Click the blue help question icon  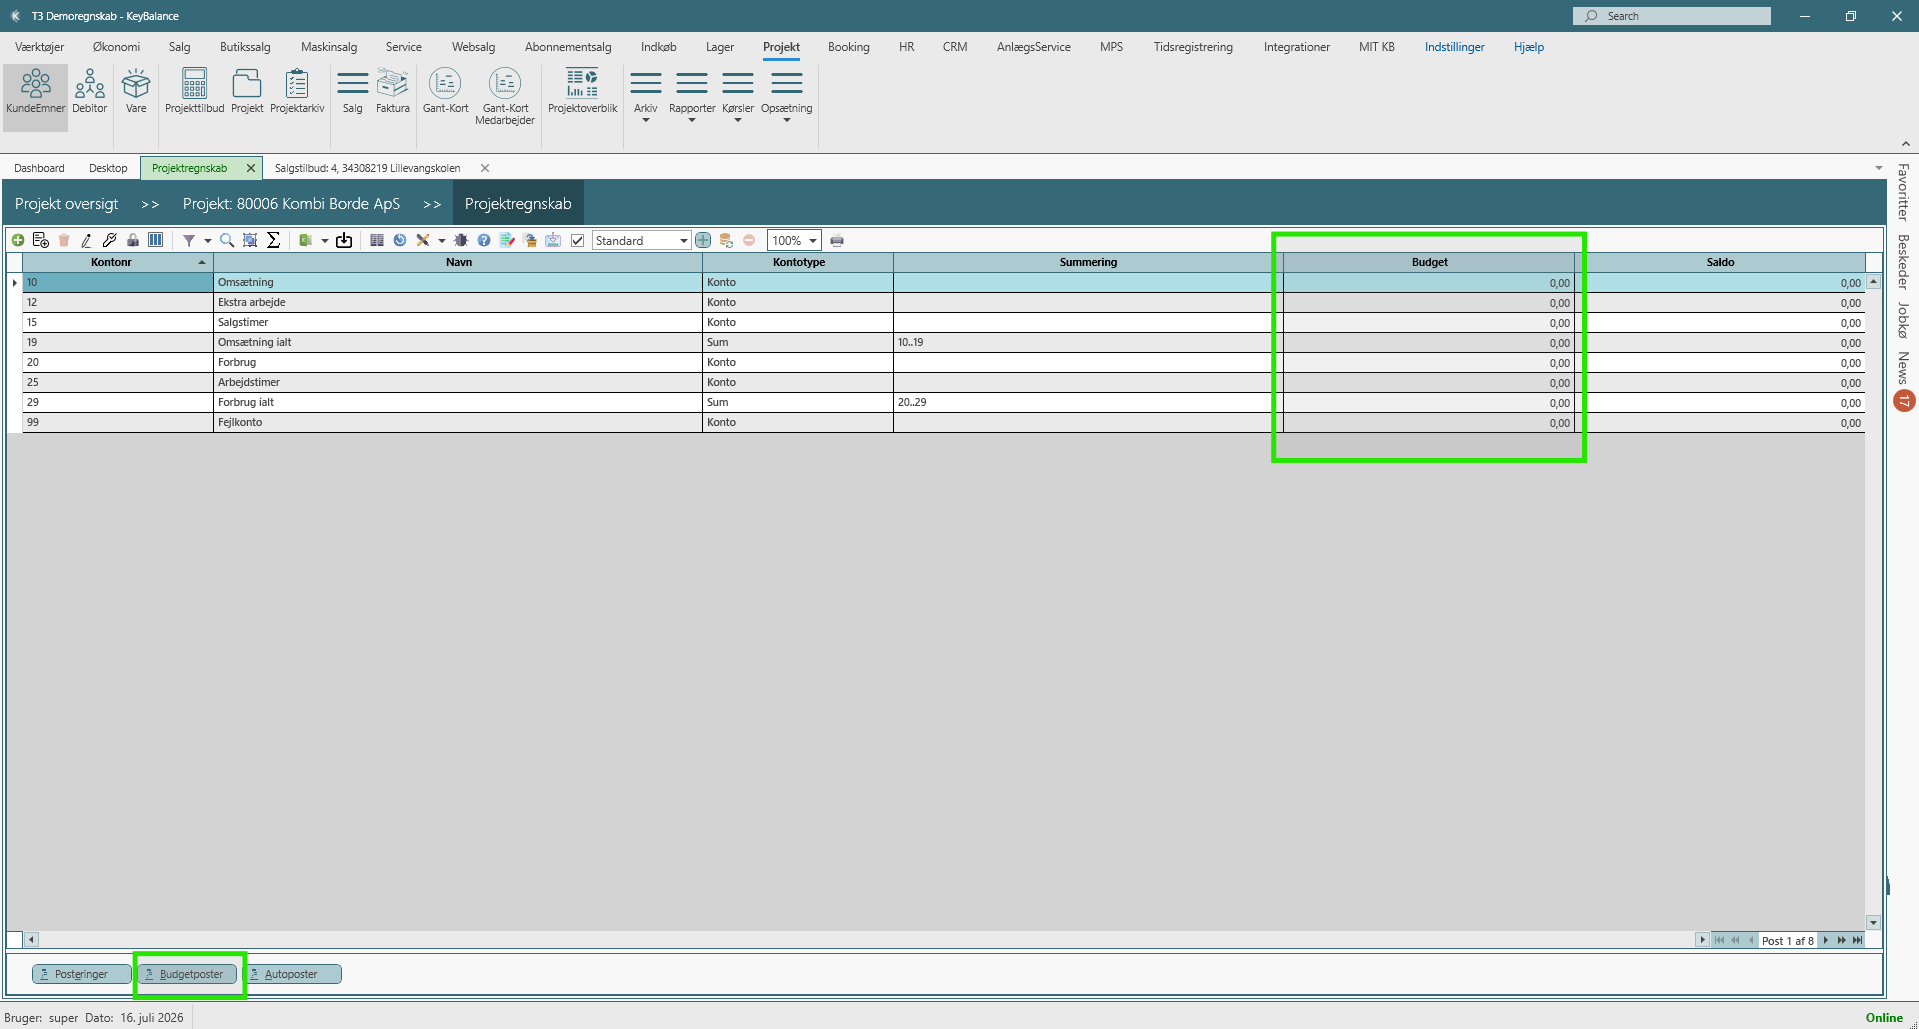[x=484, y=240]
